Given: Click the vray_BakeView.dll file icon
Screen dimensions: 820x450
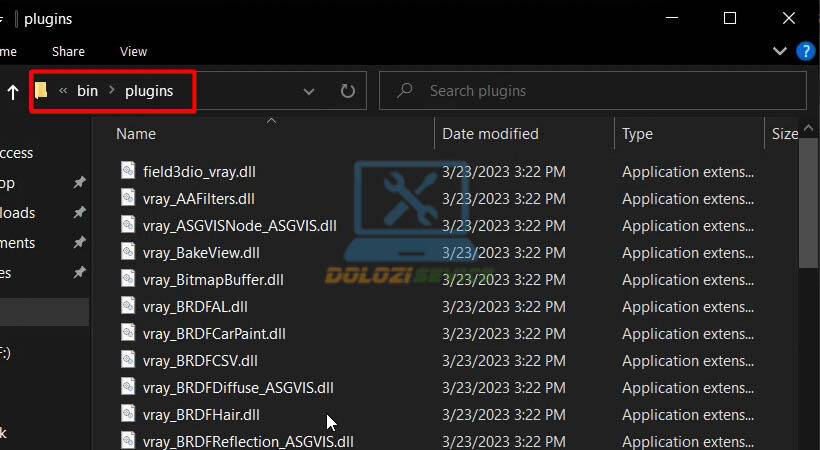Looking at the screenshot, I should (128, 252).
